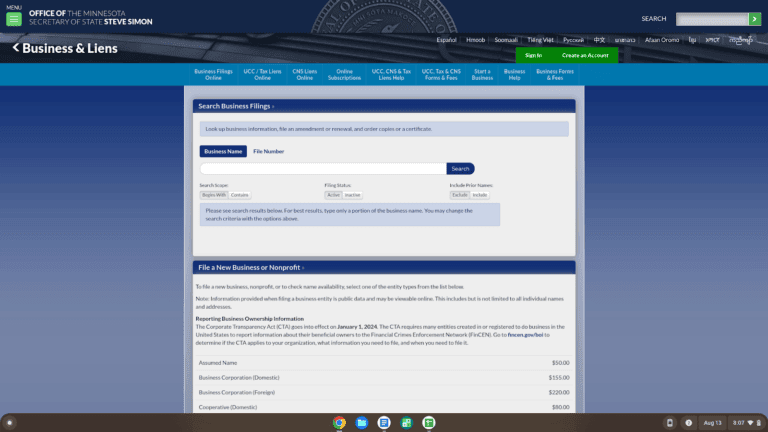Open the green hamburger MENU icon
The image size is (768, 432).
tap(14, 19)
